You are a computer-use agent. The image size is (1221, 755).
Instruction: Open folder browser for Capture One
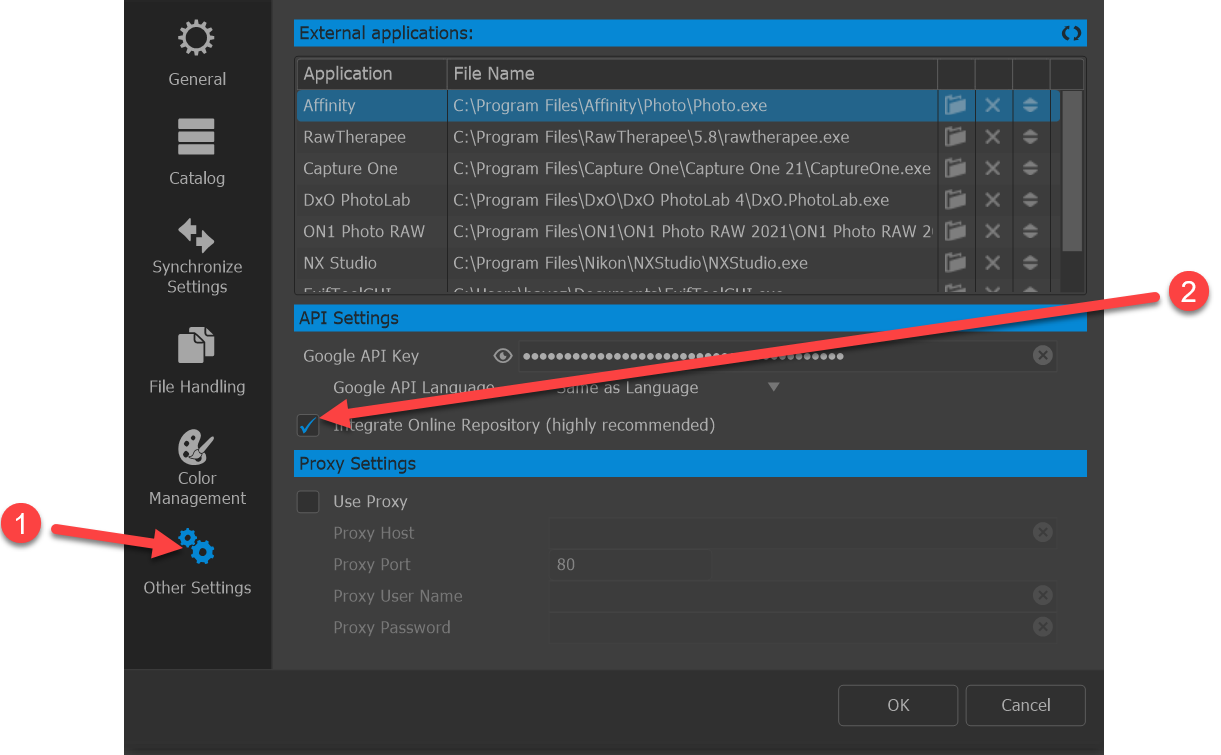click(x=955, y=168)
